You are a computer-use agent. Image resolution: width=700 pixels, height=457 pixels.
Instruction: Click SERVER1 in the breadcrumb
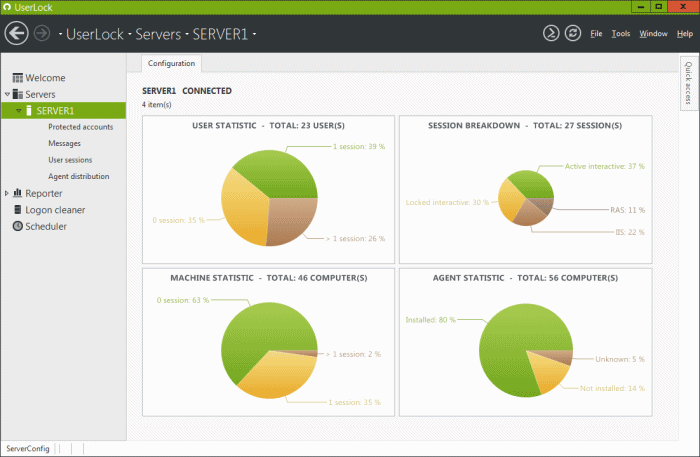[x=220, y=34]
